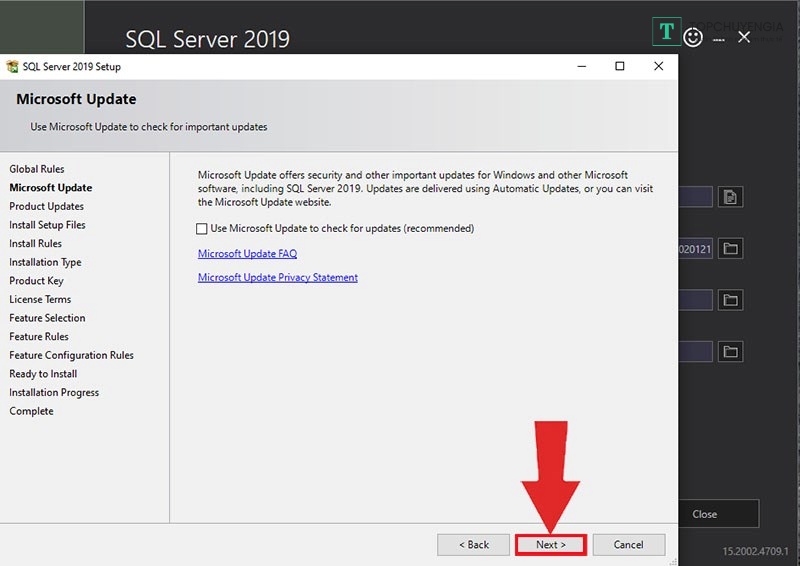
Task: Select License Terms in the steps list
Action: click(x=40, y=299)
